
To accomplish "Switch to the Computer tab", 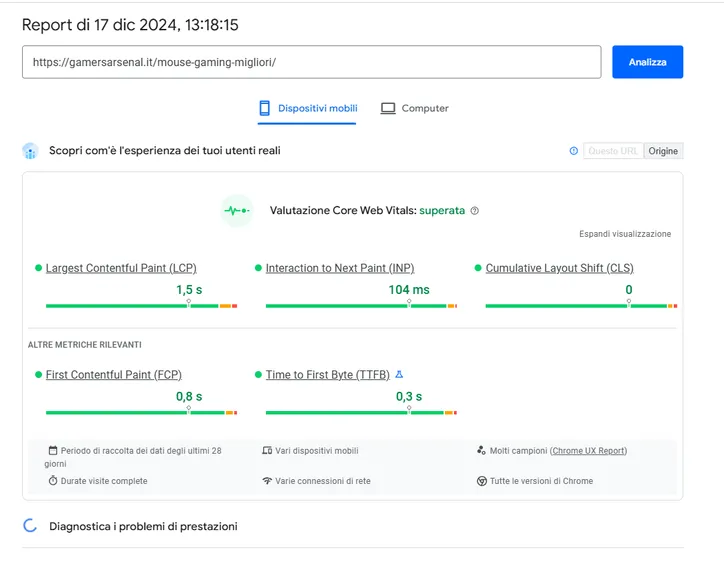I will point(414,108).
